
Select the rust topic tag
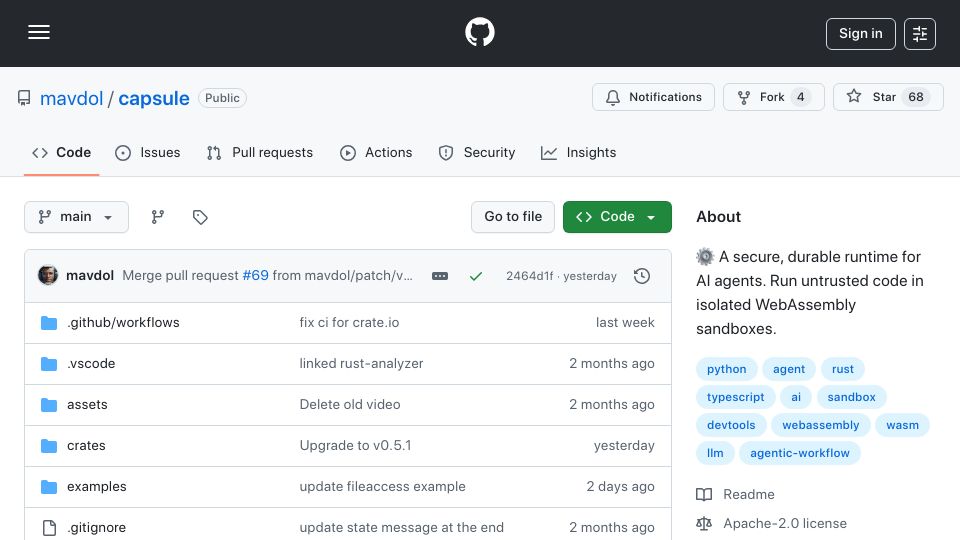tap(842, 369)
